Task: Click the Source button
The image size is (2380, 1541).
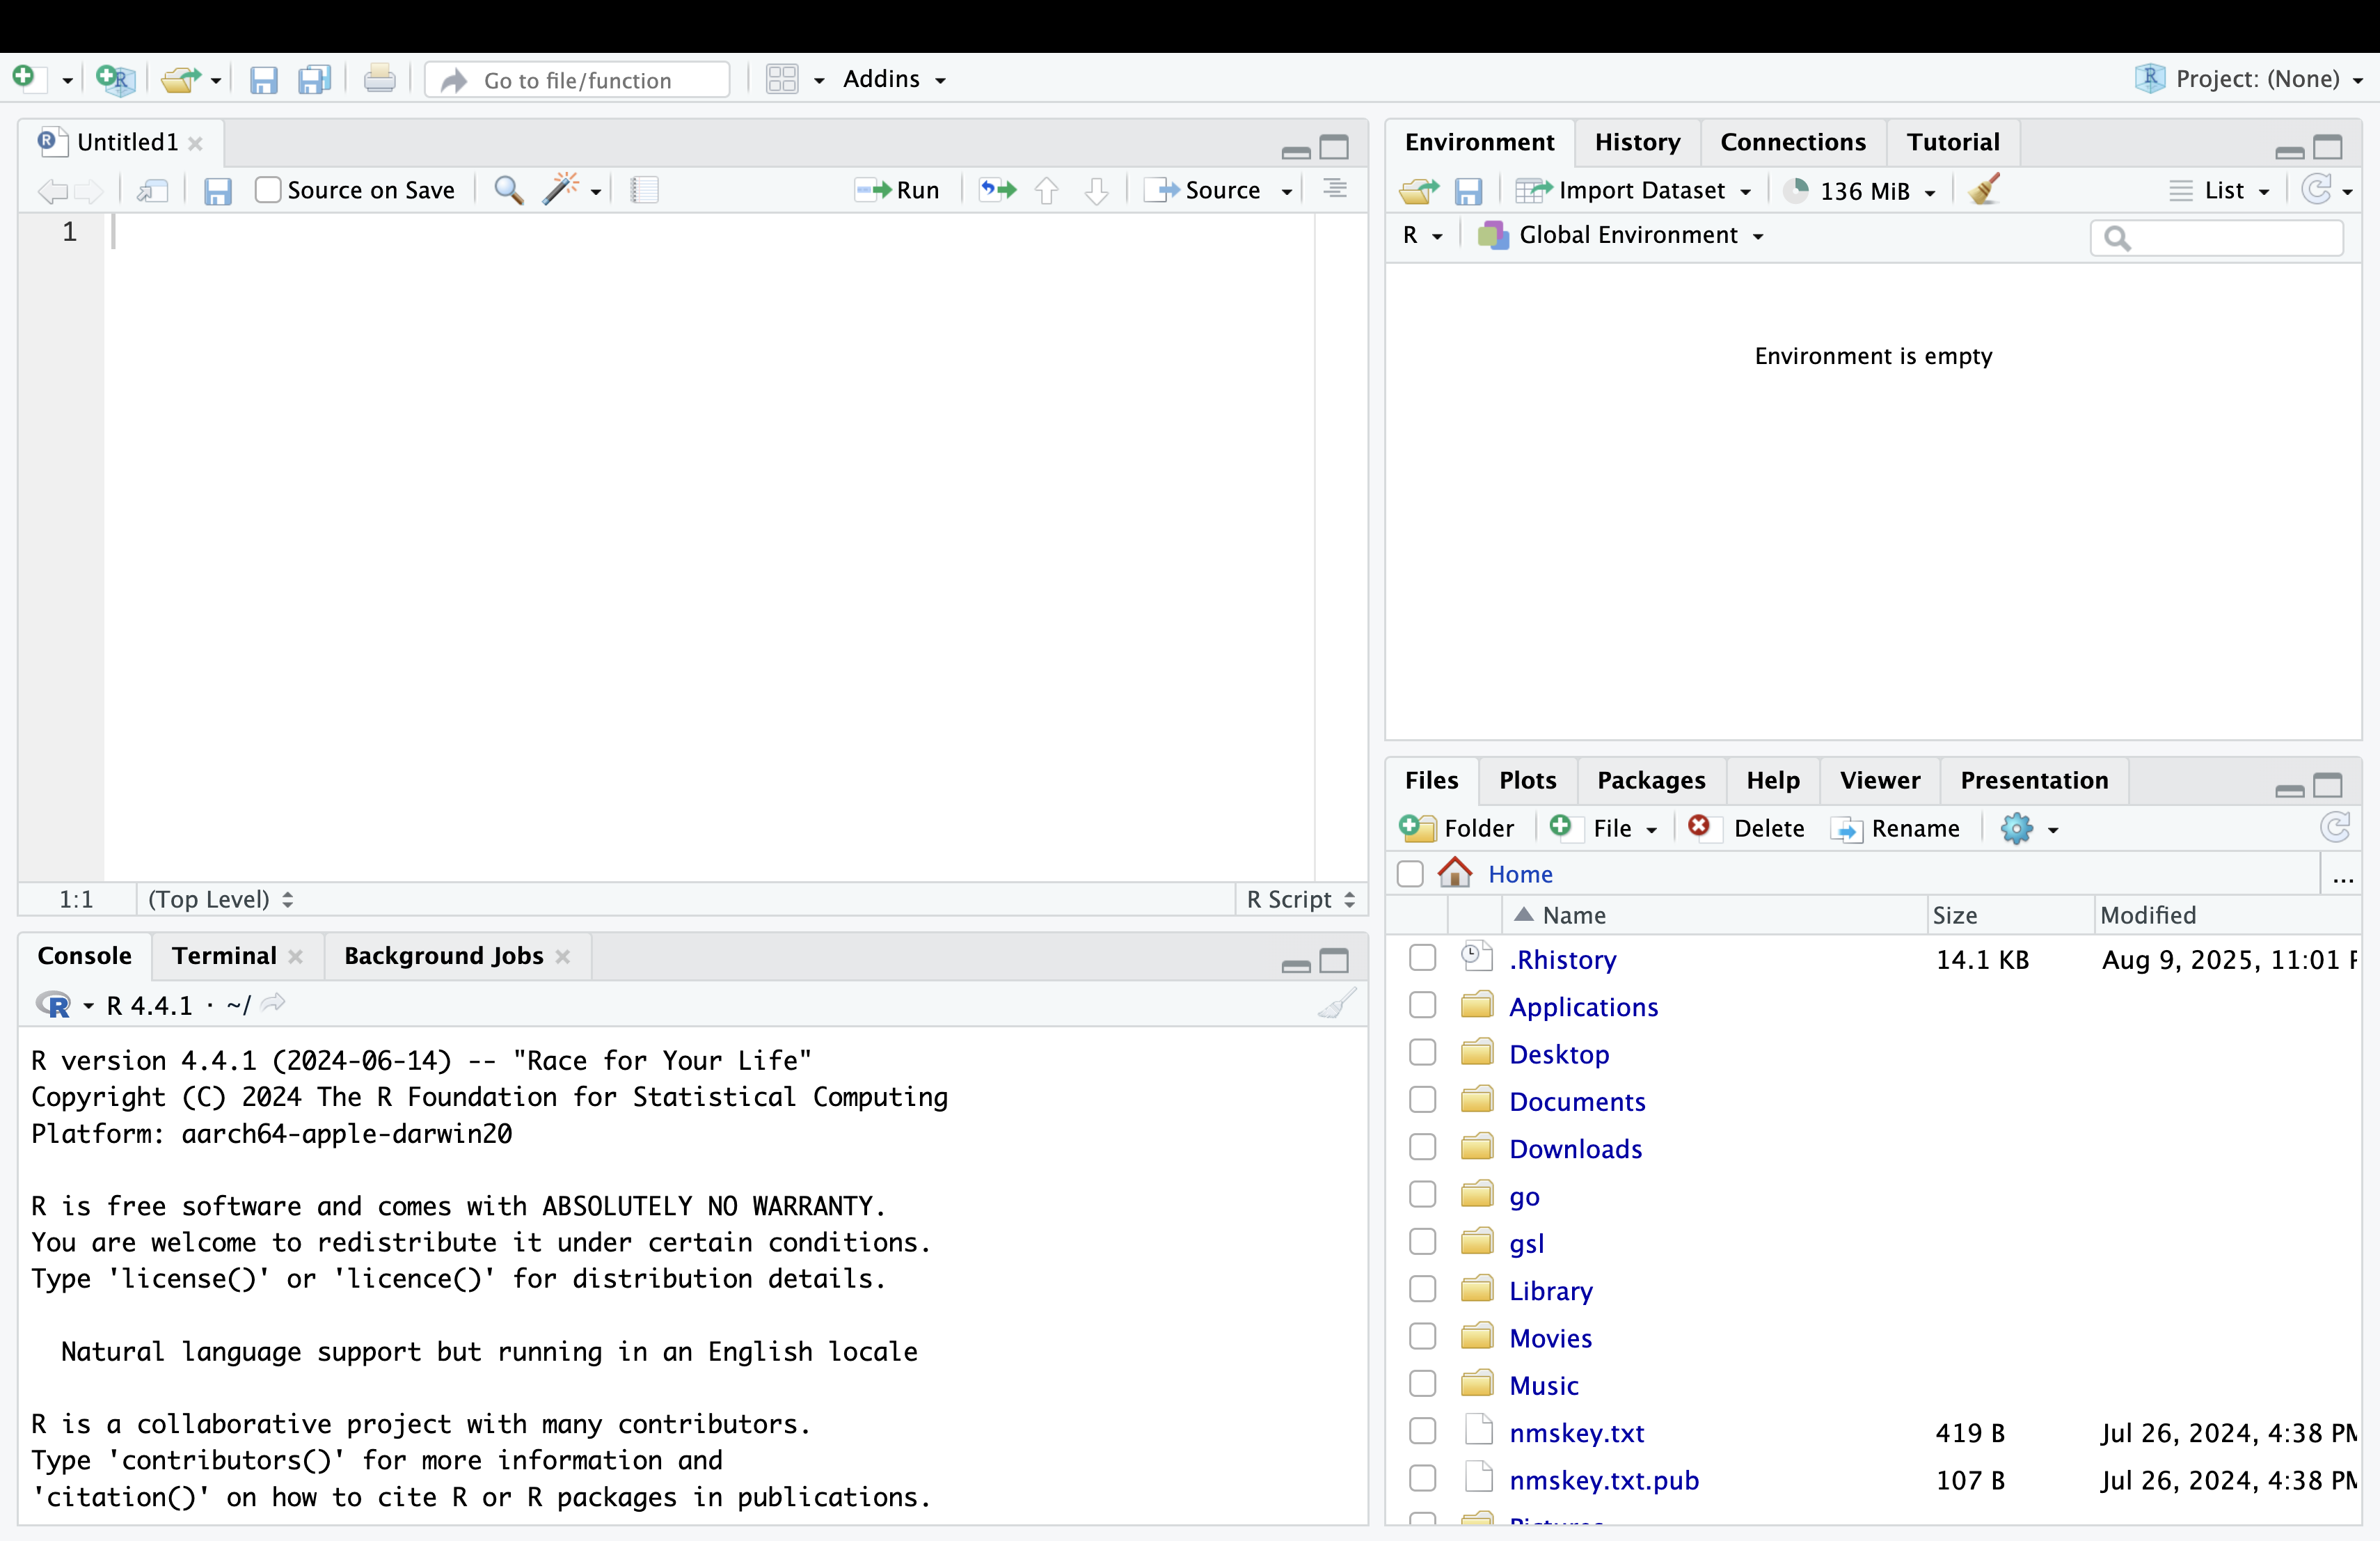Action: (x=1203, y=190)
